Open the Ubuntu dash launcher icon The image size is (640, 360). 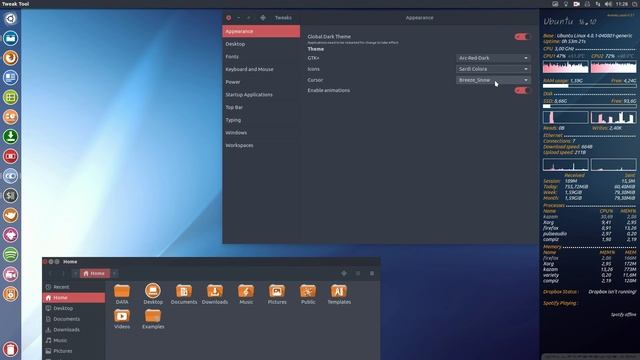pyautogui.click(x=11, y=18)
